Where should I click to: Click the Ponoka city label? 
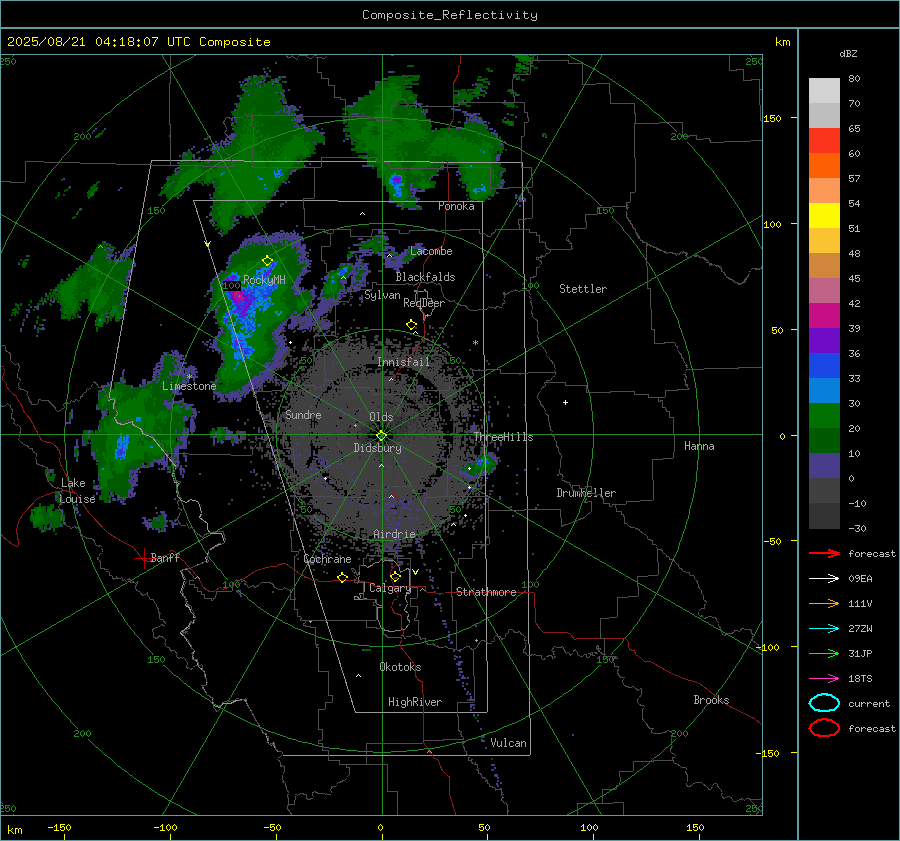pos(456,206)
